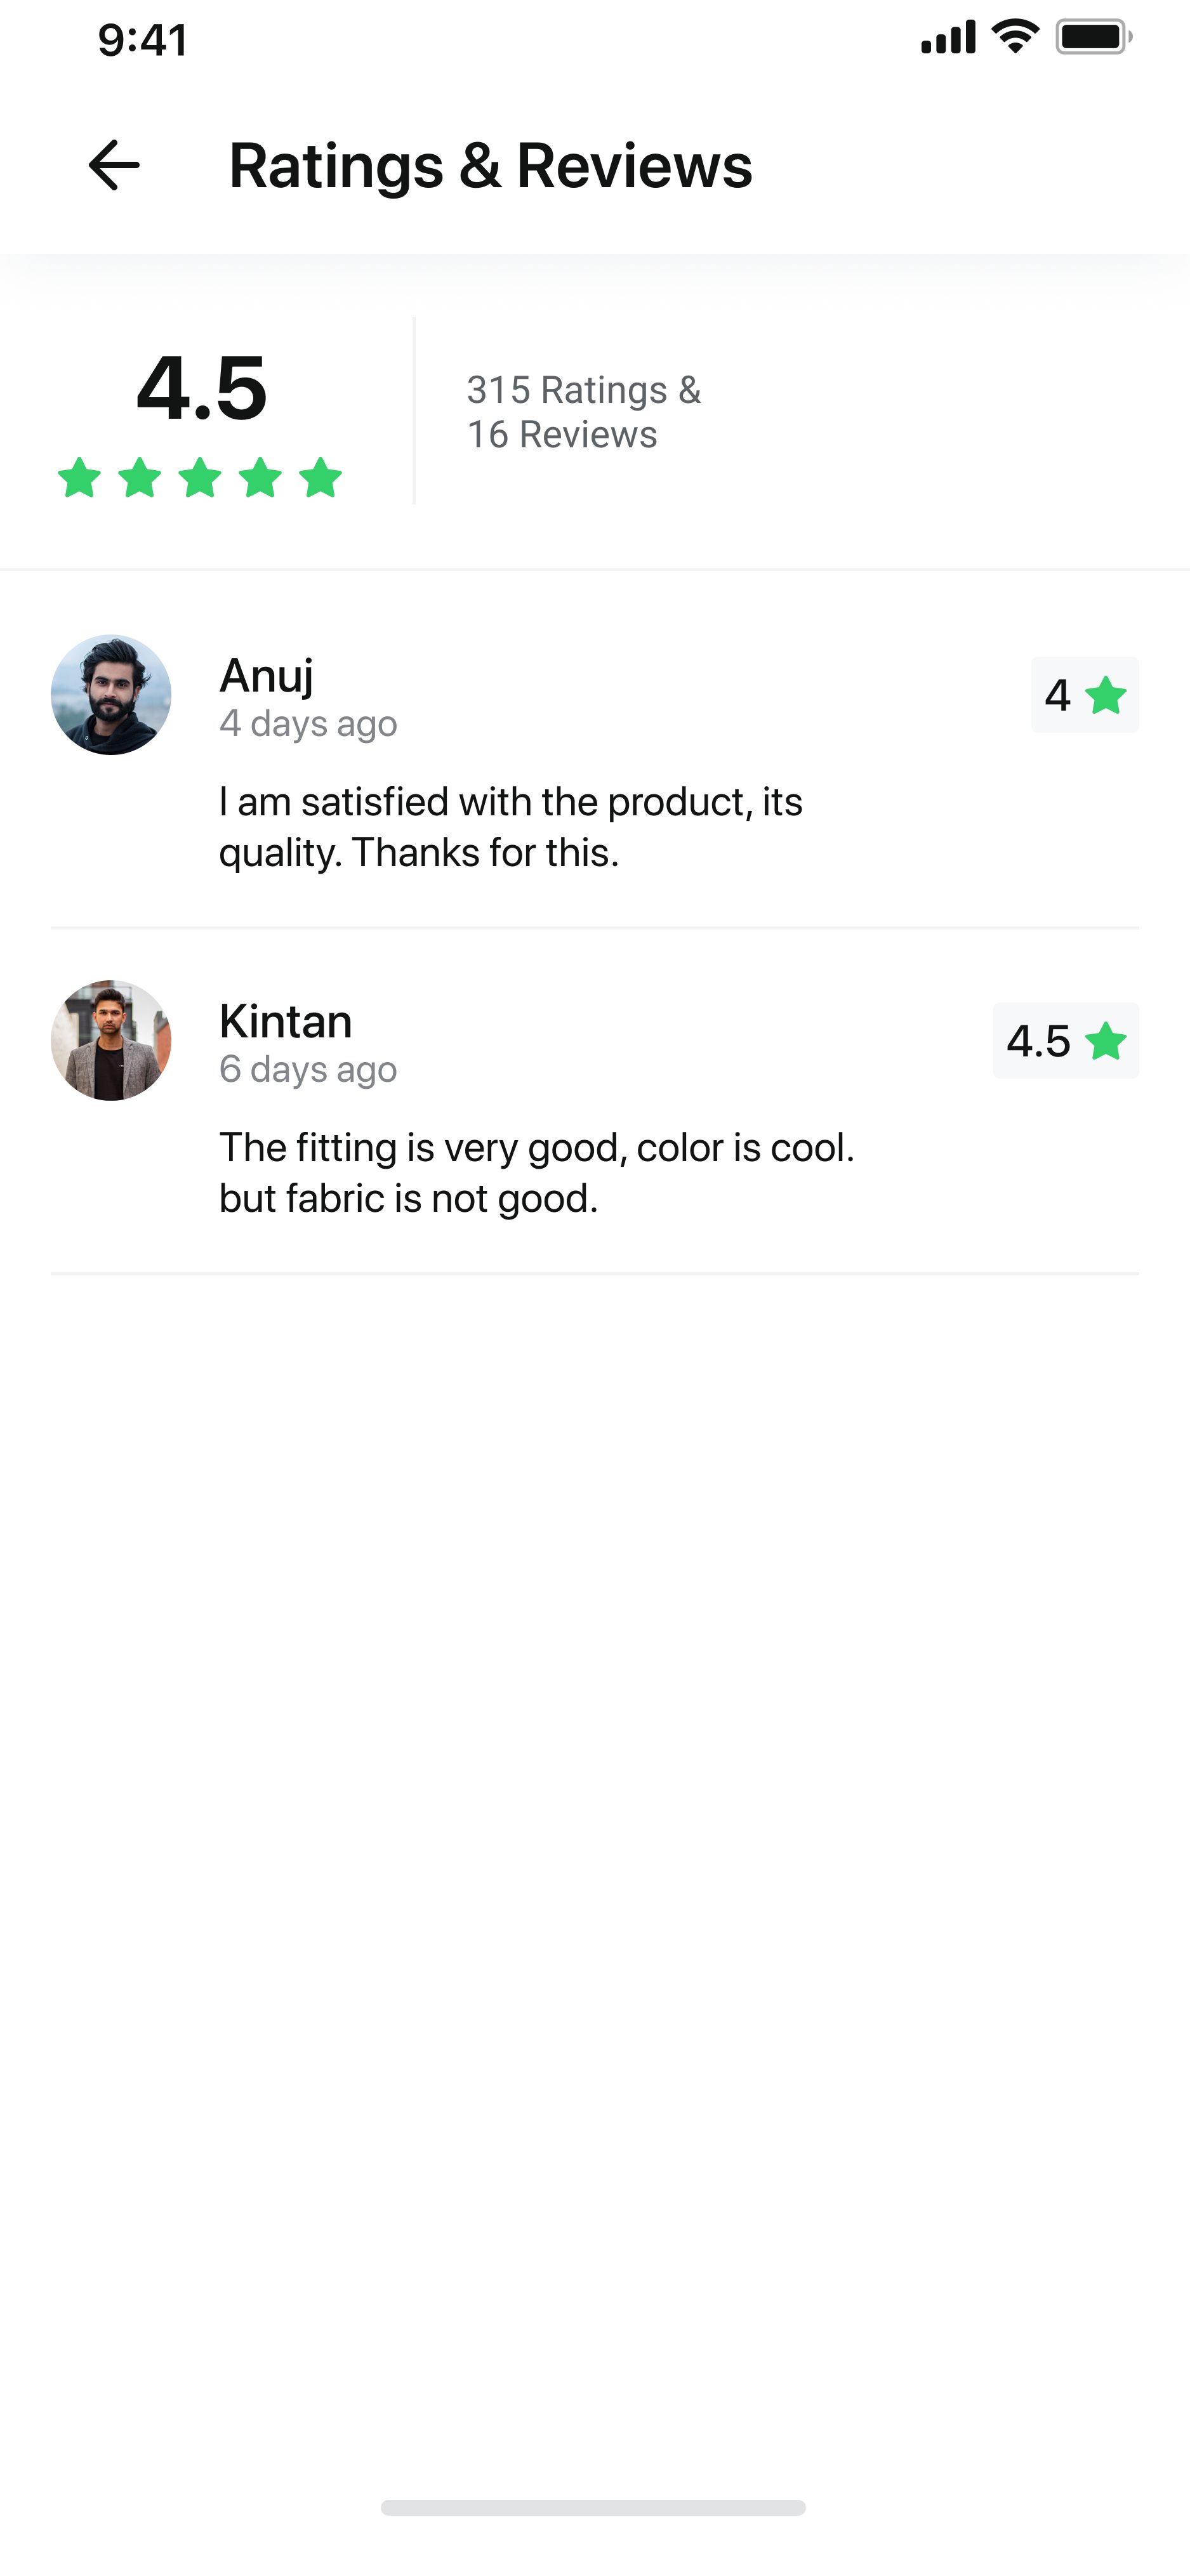
Task: Open reviewer name Anuj
Action: click(266, 676)
